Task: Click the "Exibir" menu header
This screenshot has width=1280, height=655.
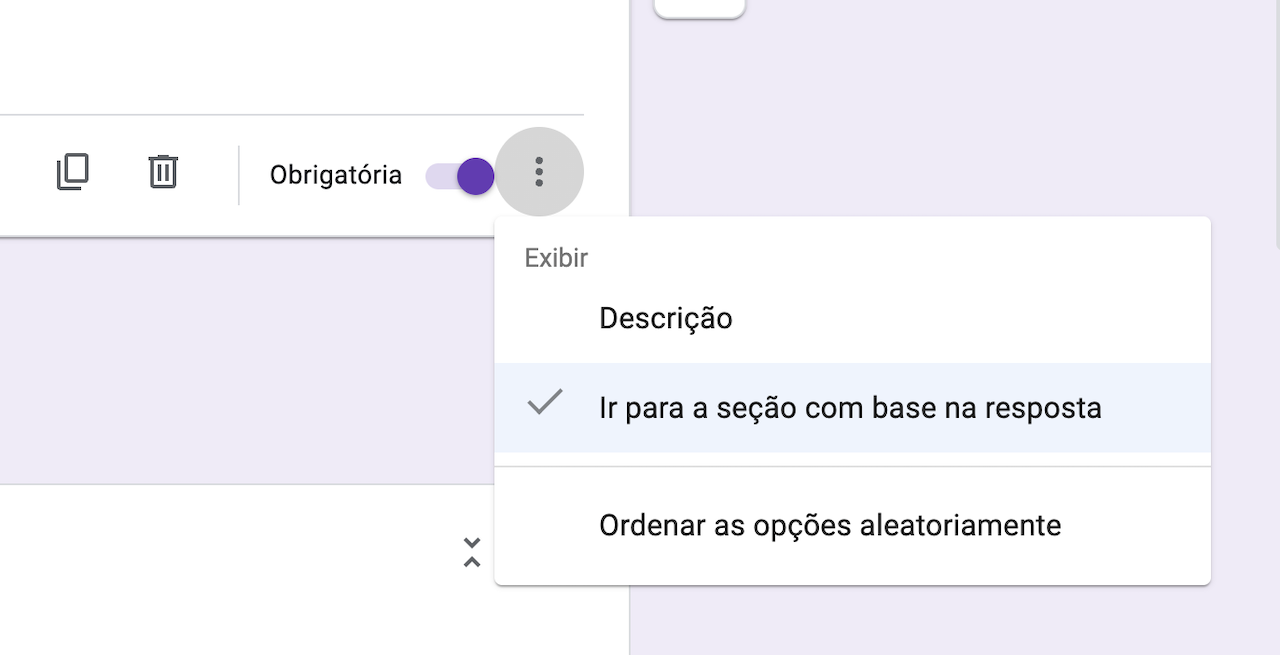Action: 556,258
